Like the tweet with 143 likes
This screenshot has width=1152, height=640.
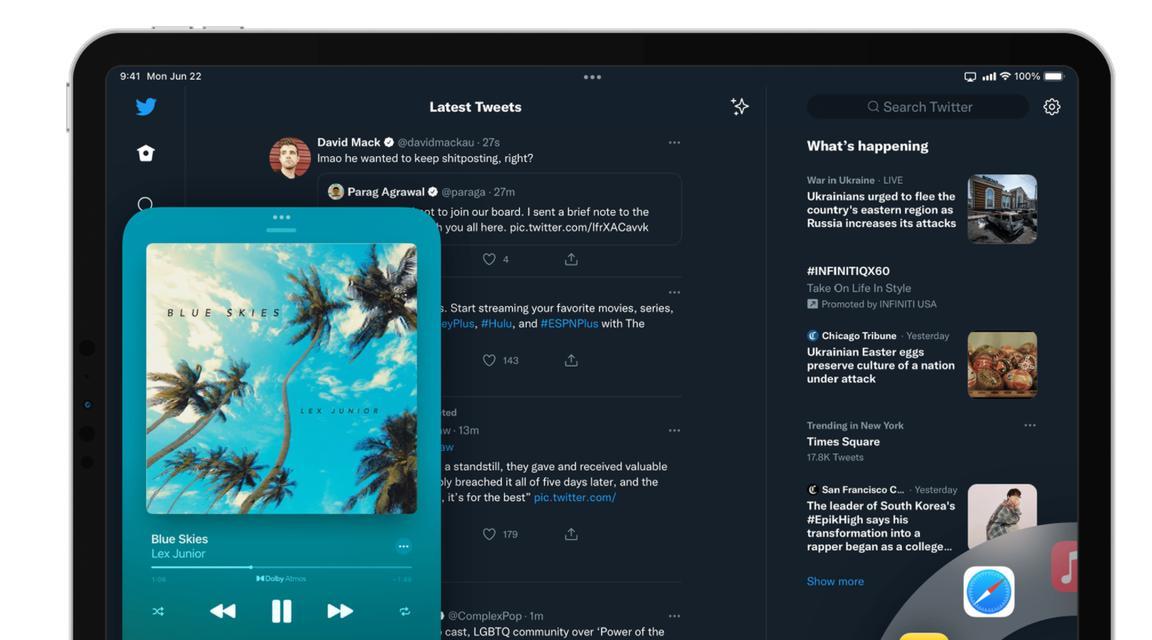click(x=489, y=361)
